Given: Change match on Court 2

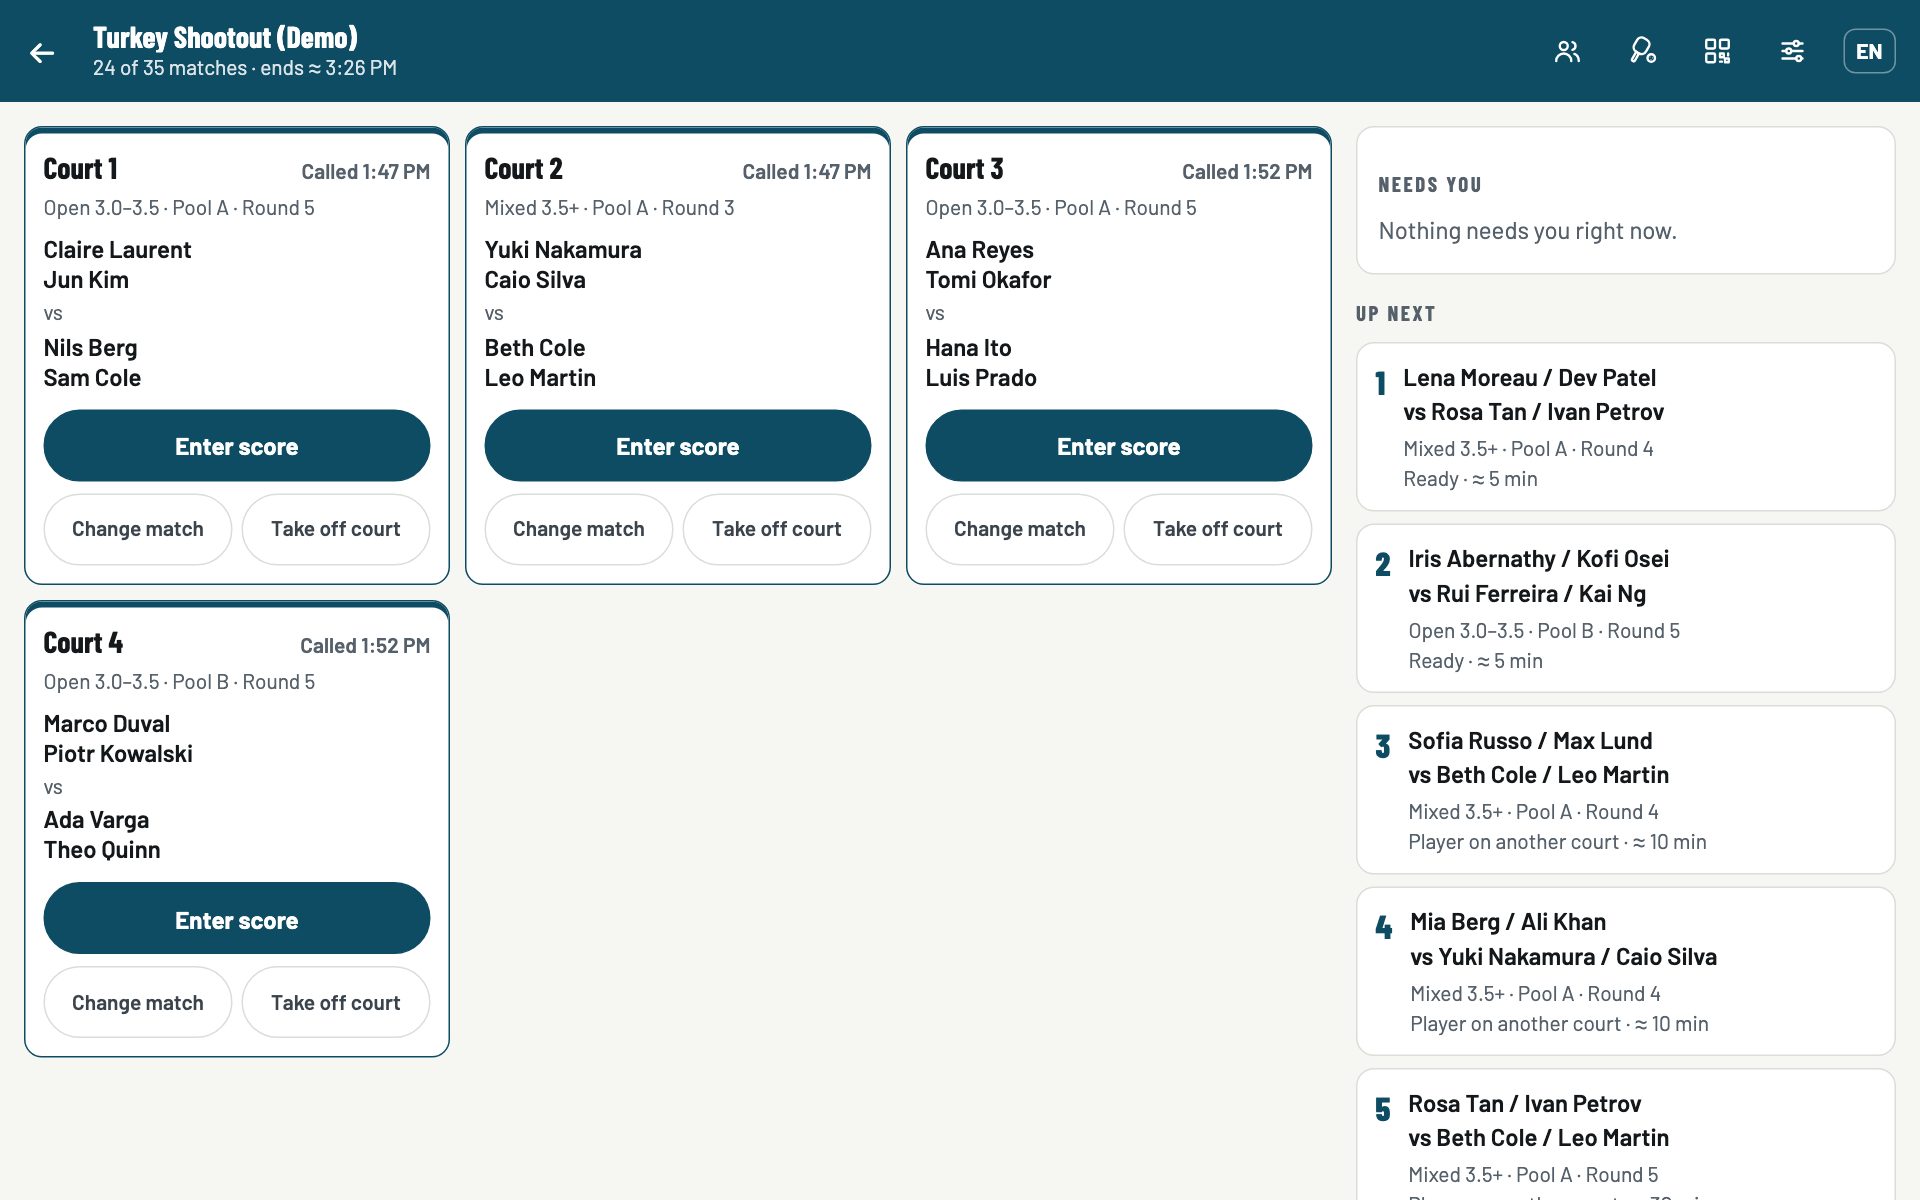Looking at the screenshot, I should (579, 529).
